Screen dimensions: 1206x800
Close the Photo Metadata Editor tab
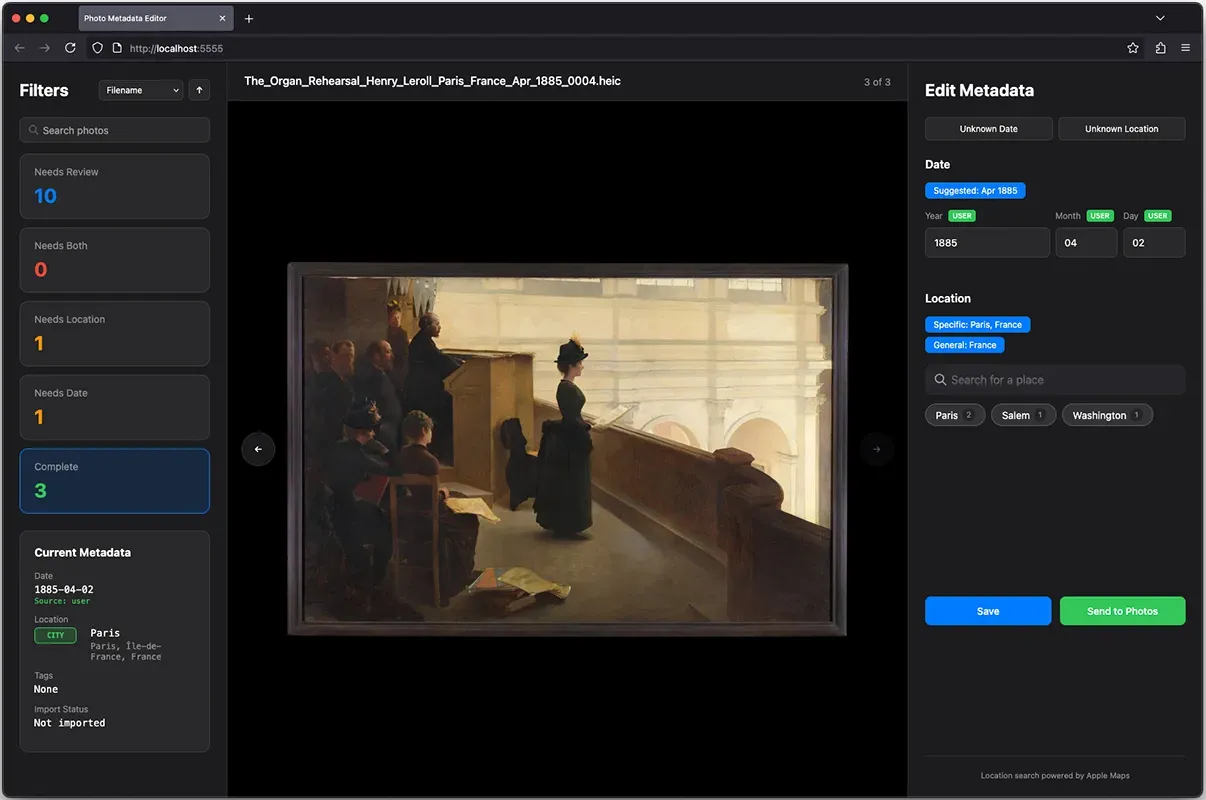click(x=223, y=18)
